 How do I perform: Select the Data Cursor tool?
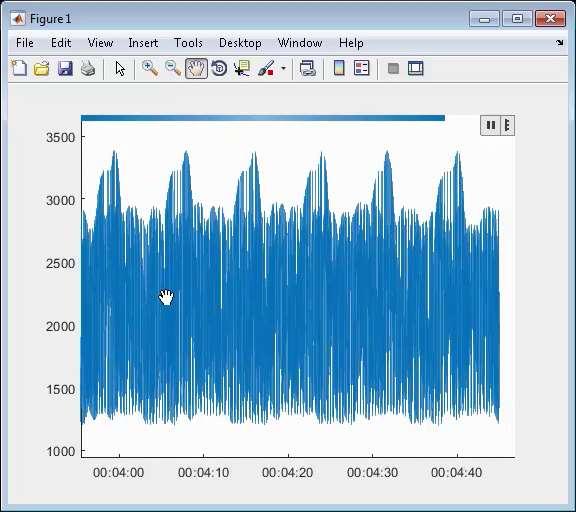coord(242,68)
